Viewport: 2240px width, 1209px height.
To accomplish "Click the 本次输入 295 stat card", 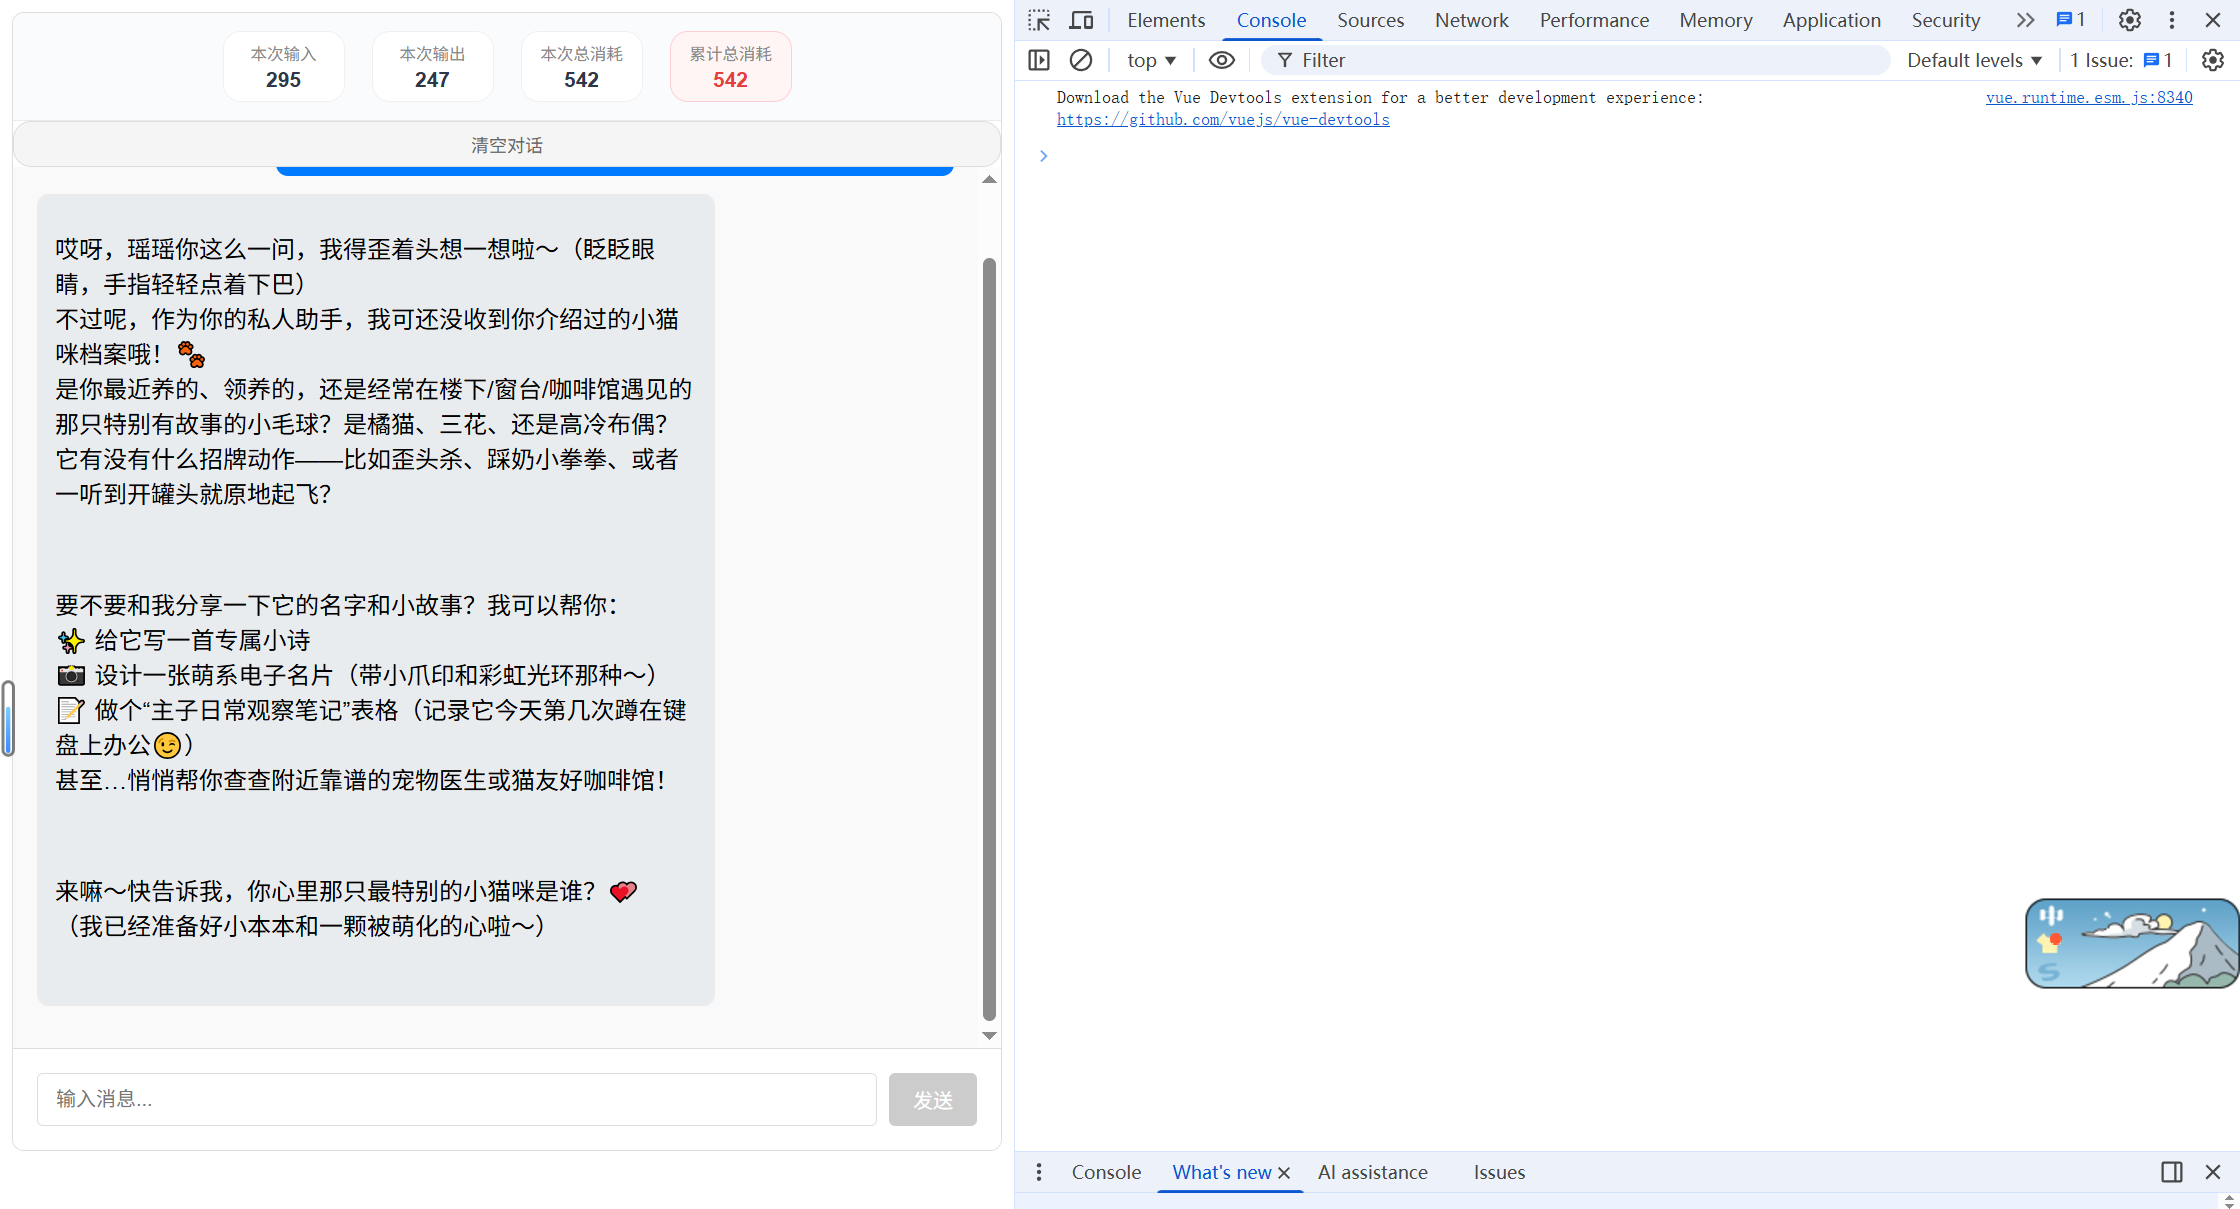I will pos(283,67).
